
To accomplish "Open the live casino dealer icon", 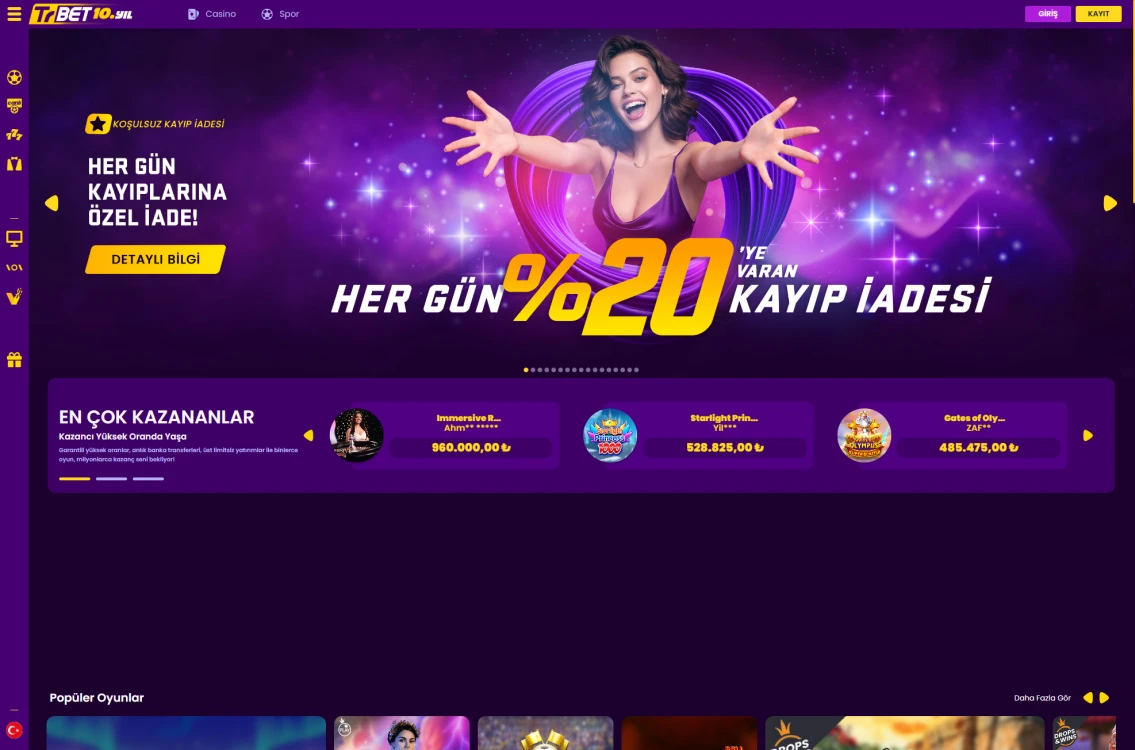I will point(14,163).
